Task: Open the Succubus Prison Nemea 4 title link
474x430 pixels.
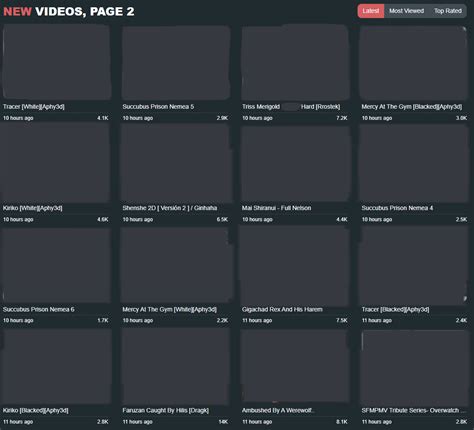Action: (397, 208)
